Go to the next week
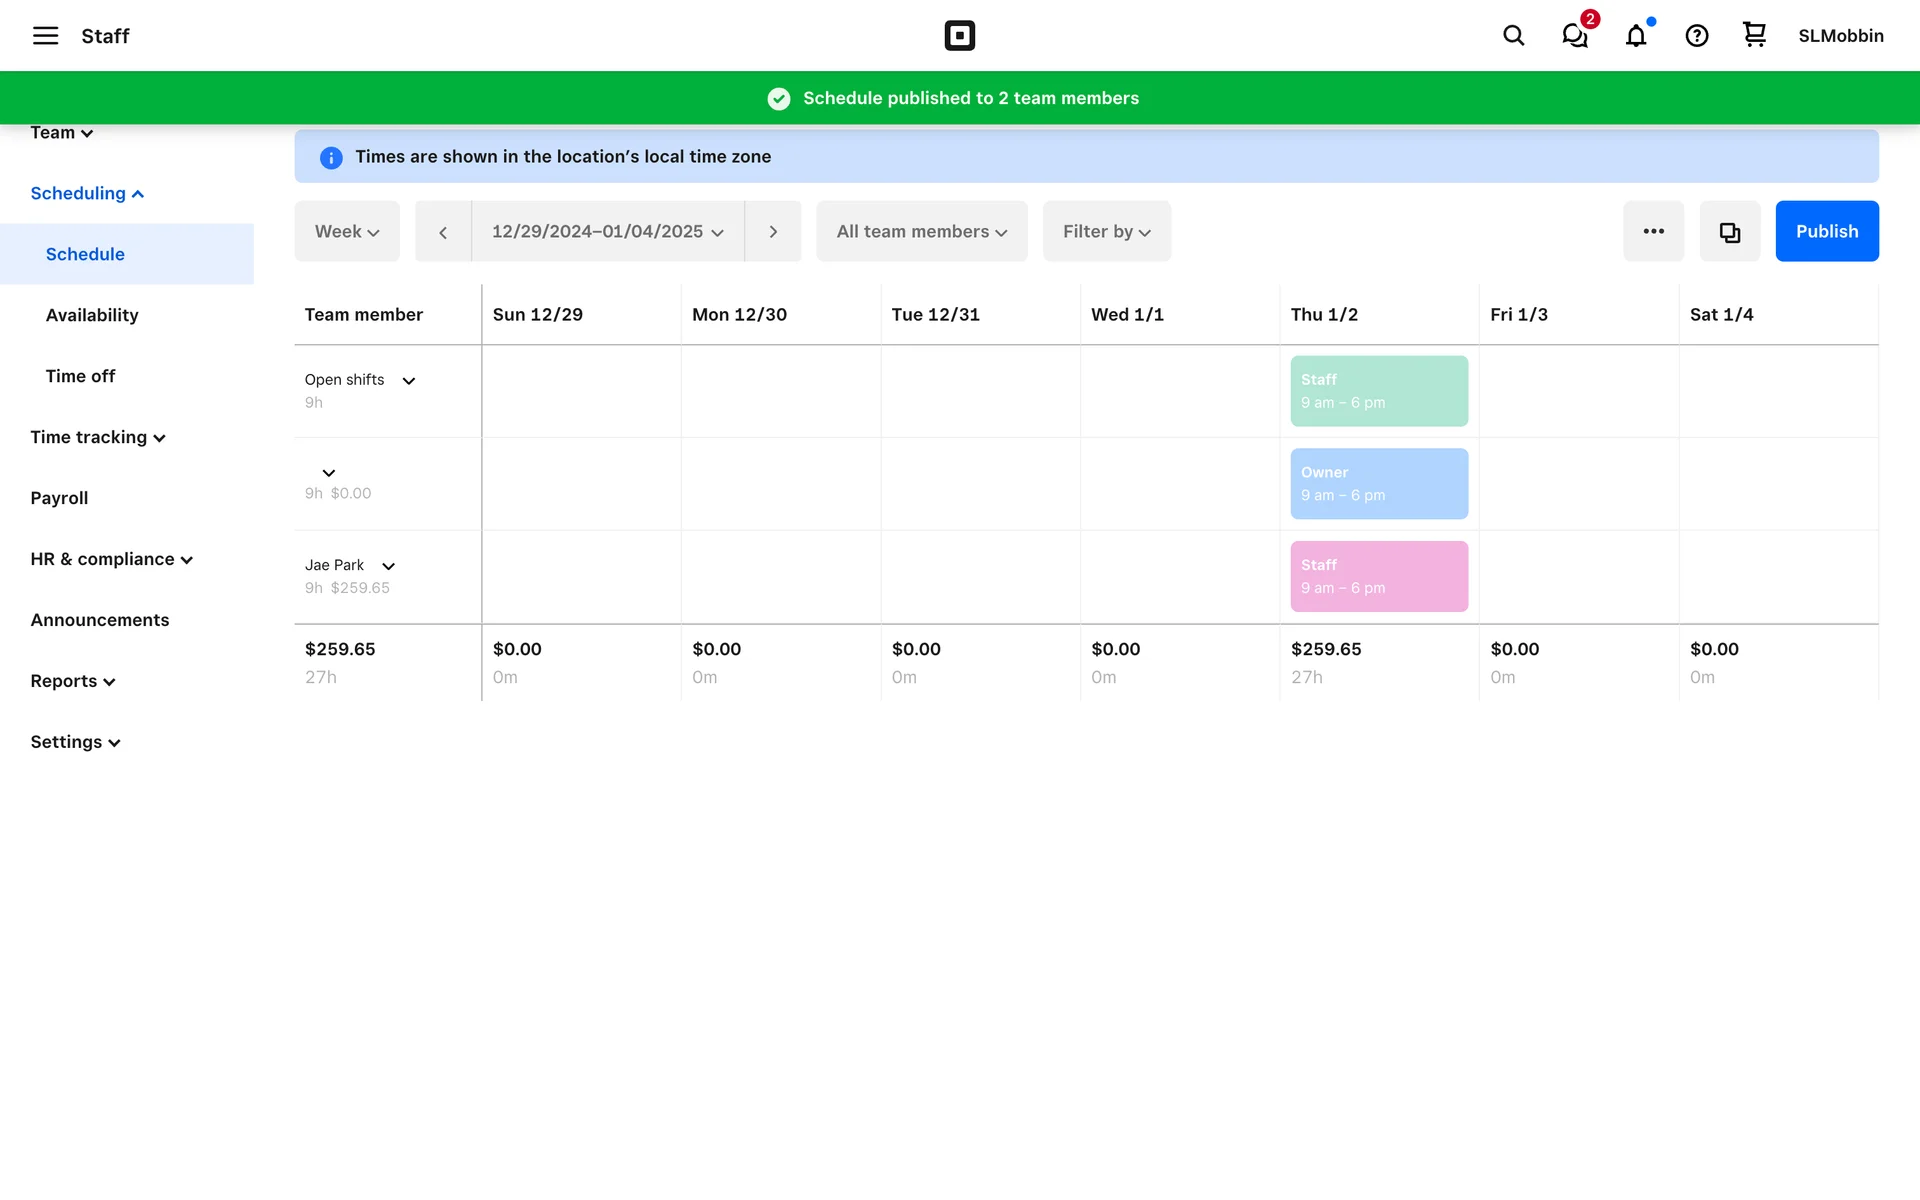 point(773,232)
